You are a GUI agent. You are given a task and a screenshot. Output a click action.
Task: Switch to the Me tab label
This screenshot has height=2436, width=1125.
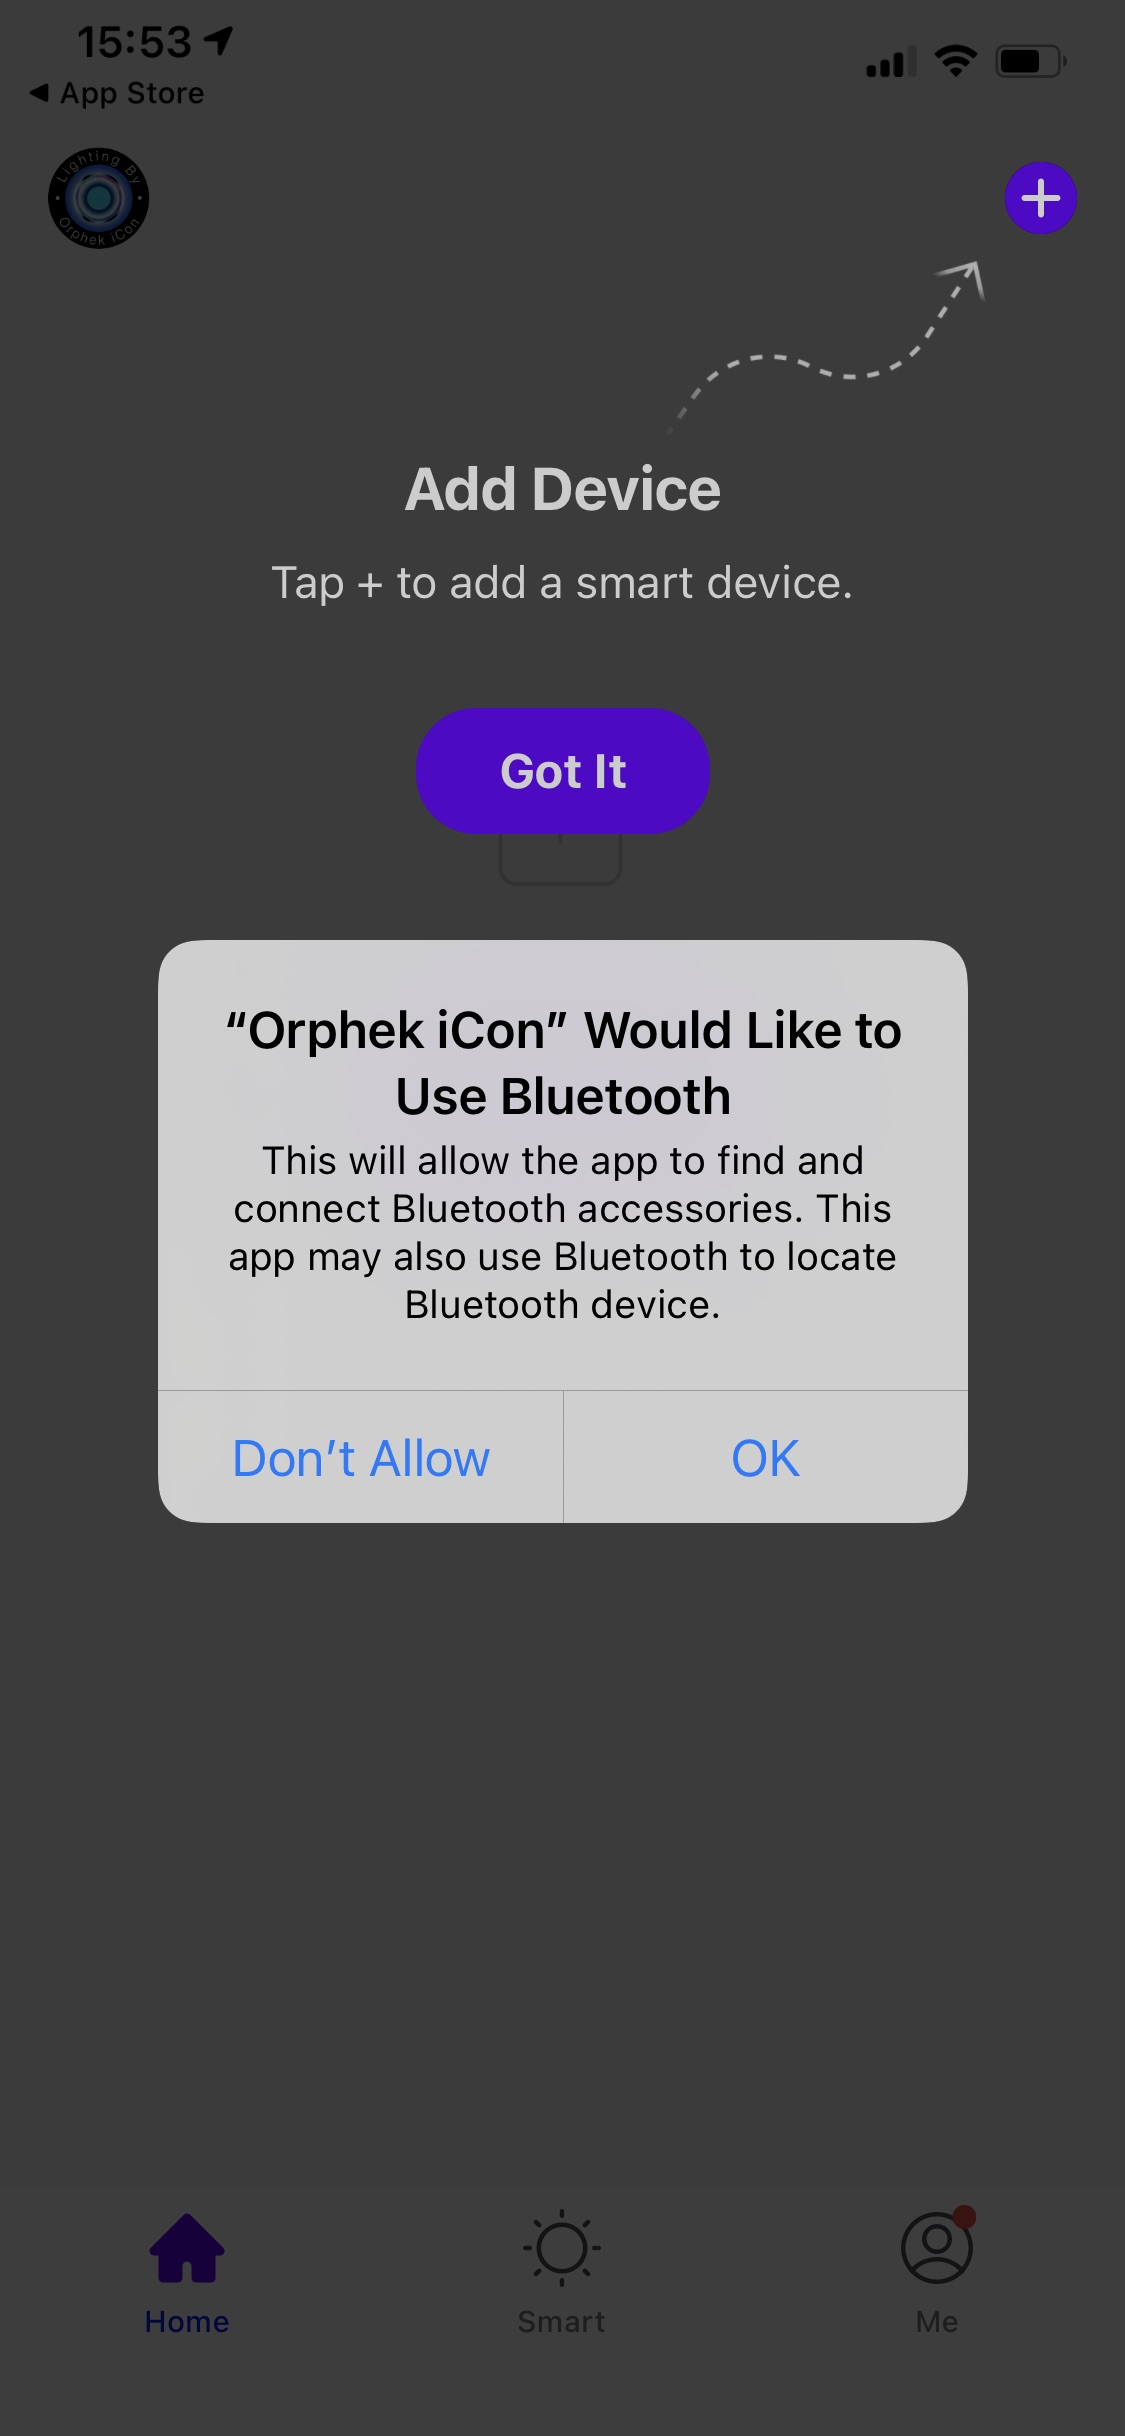(x=937, y=2321)
